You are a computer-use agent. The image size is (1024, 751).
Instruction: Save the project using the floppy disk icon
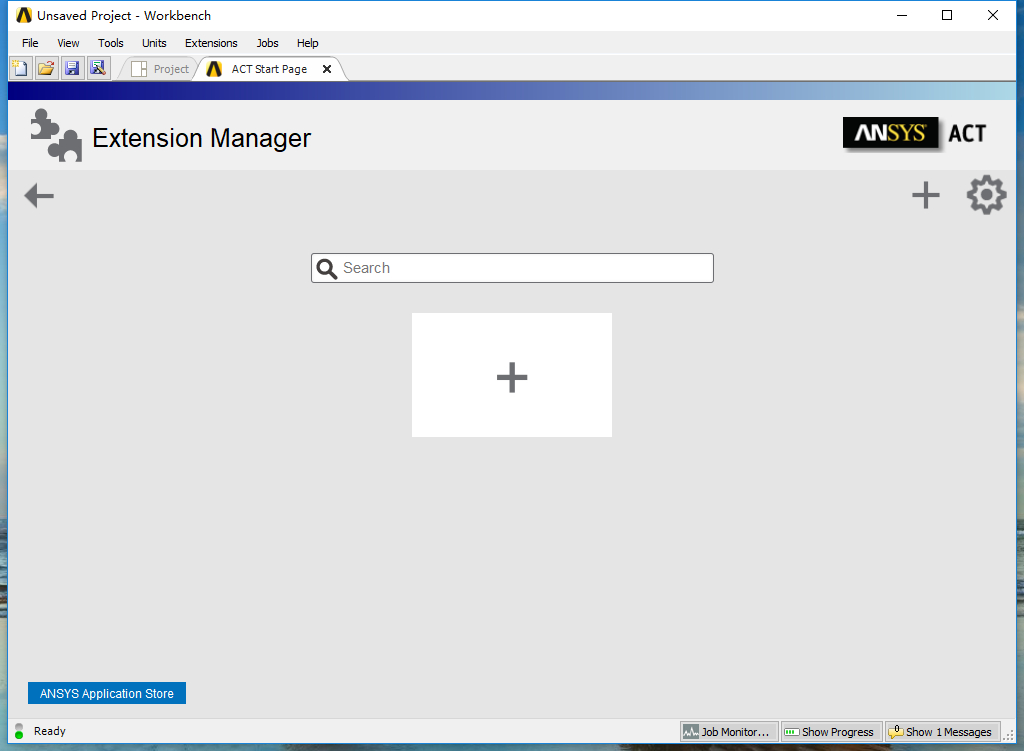point(72,69)
